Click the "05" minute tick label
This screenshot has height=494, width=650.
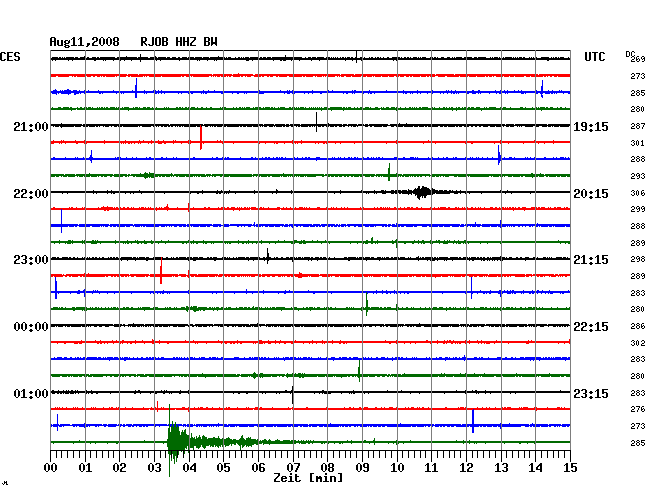click(x=223, y=468)
